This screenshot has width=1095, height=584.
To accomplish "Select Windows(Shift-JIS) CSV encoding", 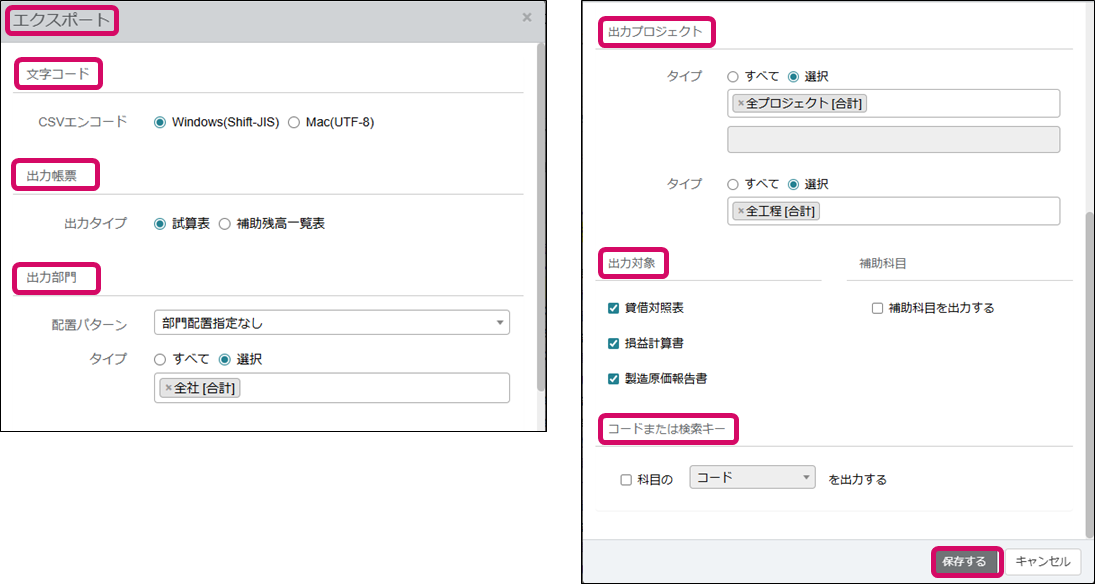I will click(x=160, y=122).
